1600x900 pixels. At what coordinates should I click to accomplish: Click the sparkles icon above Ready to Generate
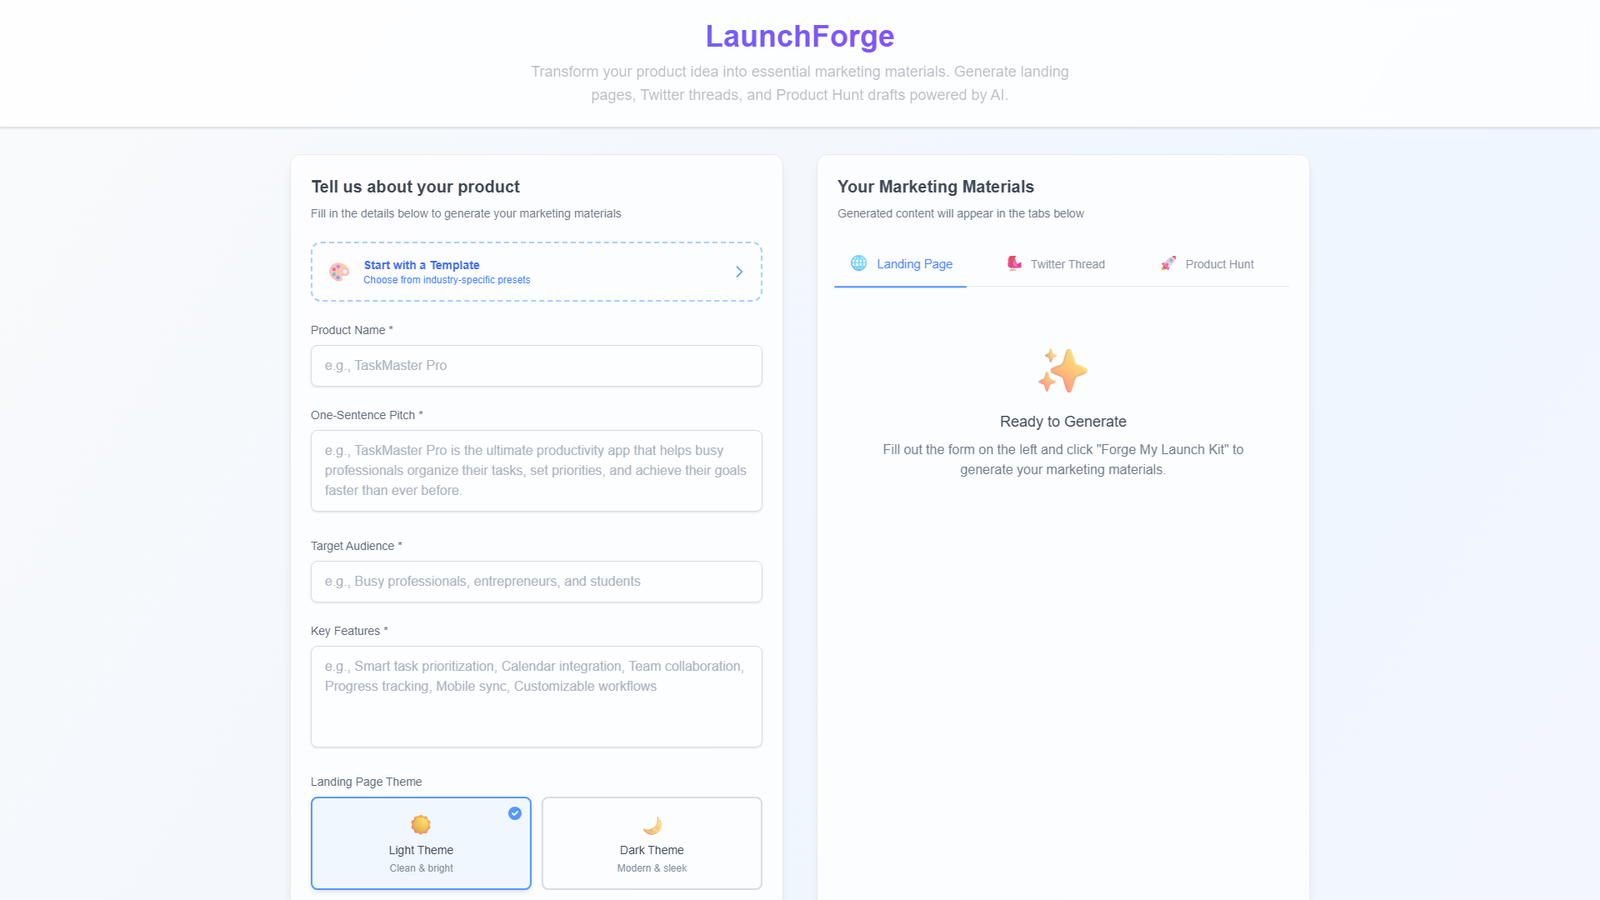pos(1062,369)
